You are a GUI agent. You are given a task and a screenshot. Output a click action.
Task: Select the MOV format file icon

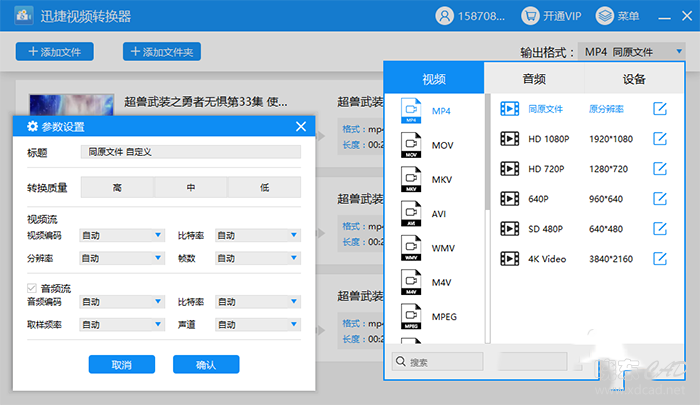pos(411,145)
